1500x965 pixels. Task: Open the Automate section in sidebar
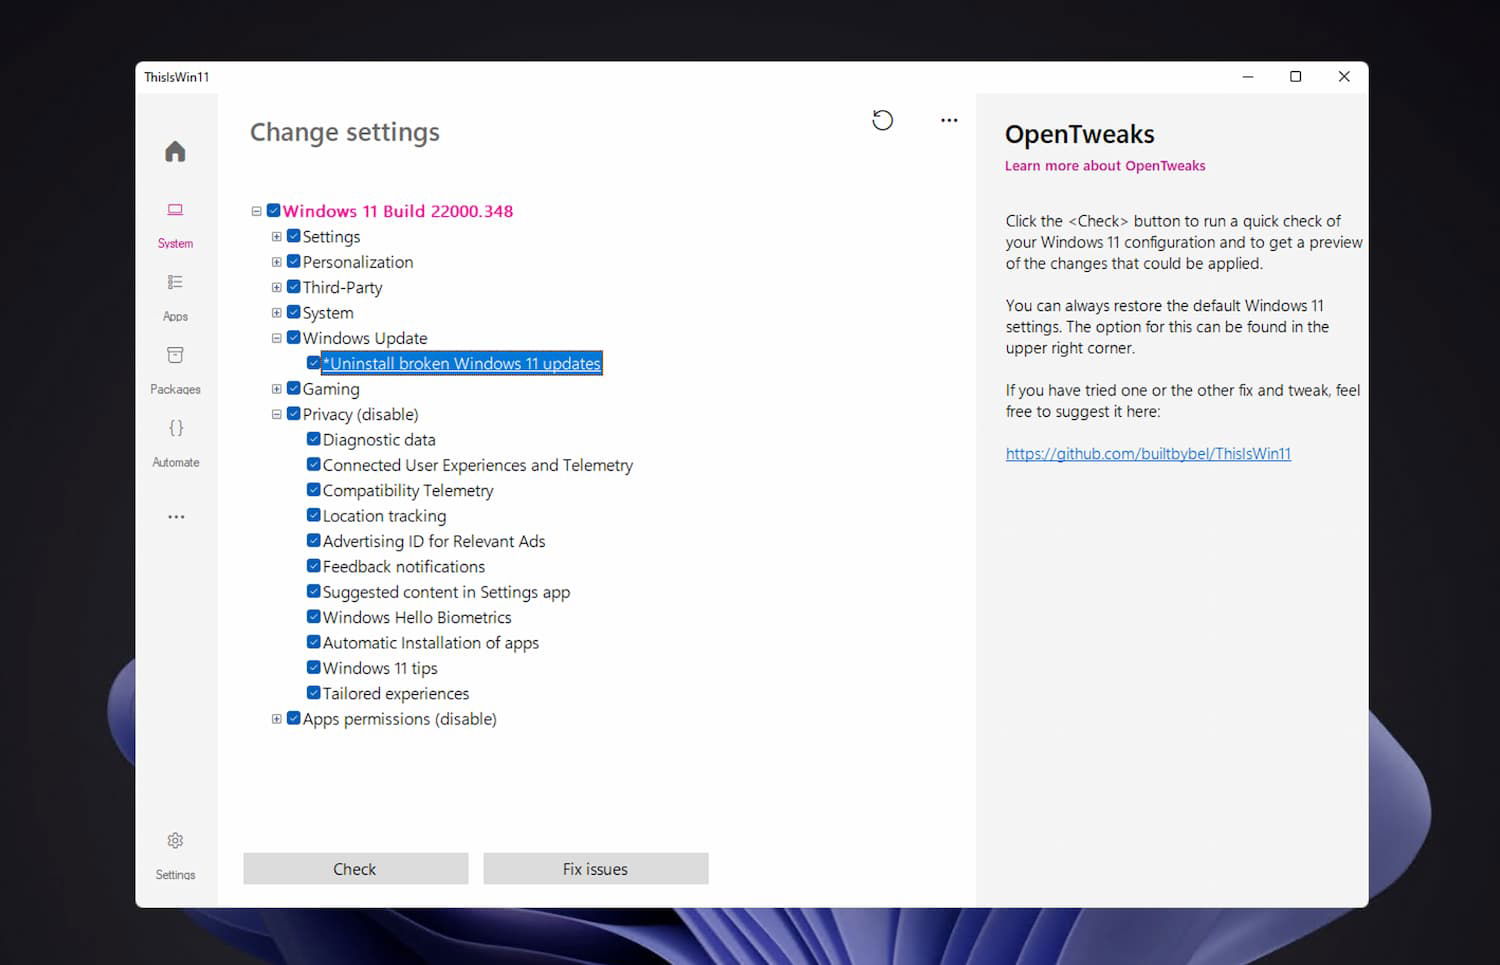175,443
